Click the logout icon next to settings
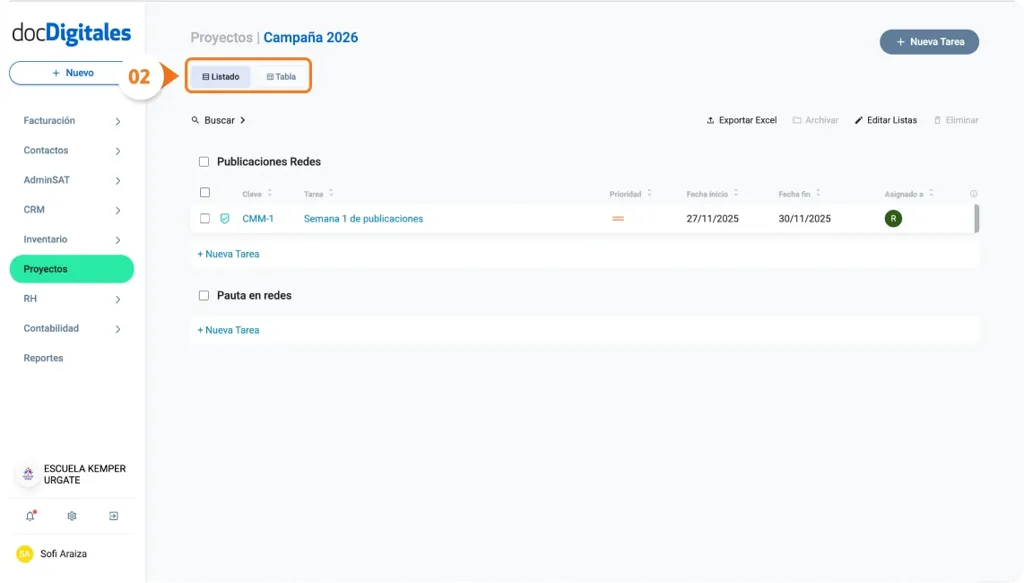 coord(113,515)
